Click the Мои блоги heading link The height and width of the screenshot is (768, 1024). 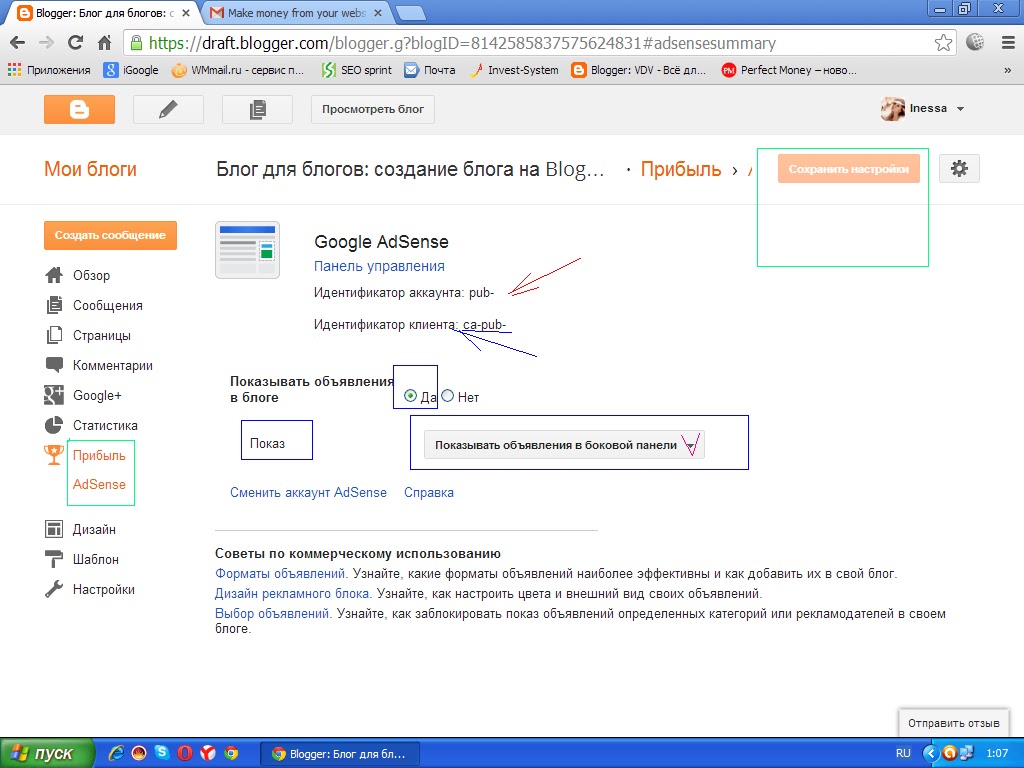click(x=90, y=169)
